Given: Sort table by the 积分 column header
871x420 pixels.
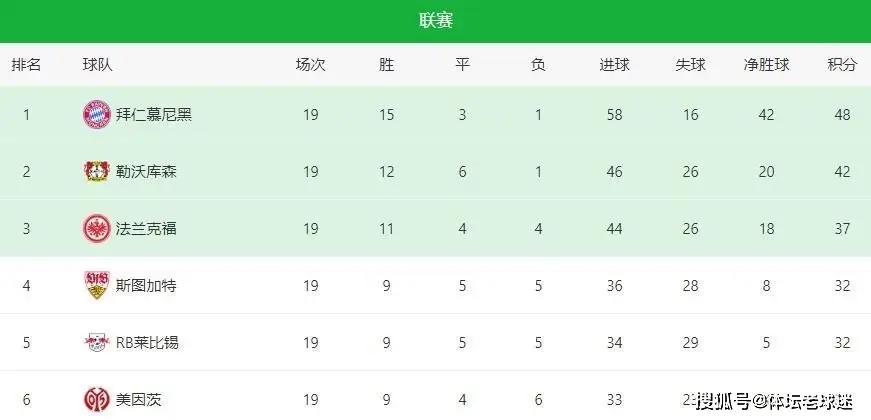Looking at the screenshot, I should [842, 65].
